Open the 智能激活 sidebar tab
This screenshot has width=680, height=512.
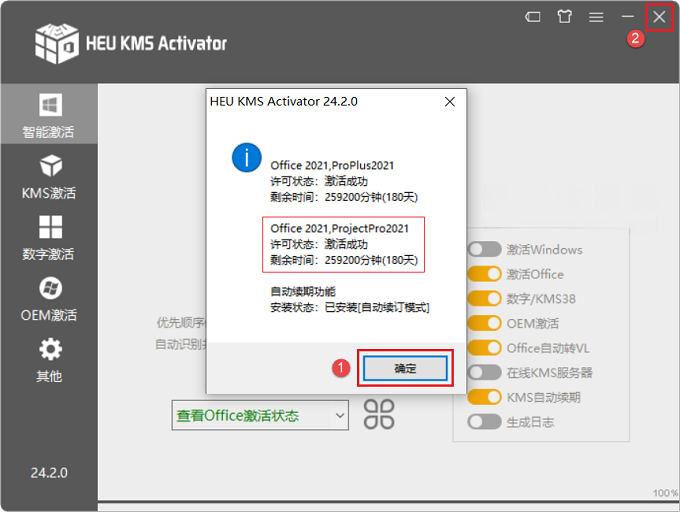[49, 114]
